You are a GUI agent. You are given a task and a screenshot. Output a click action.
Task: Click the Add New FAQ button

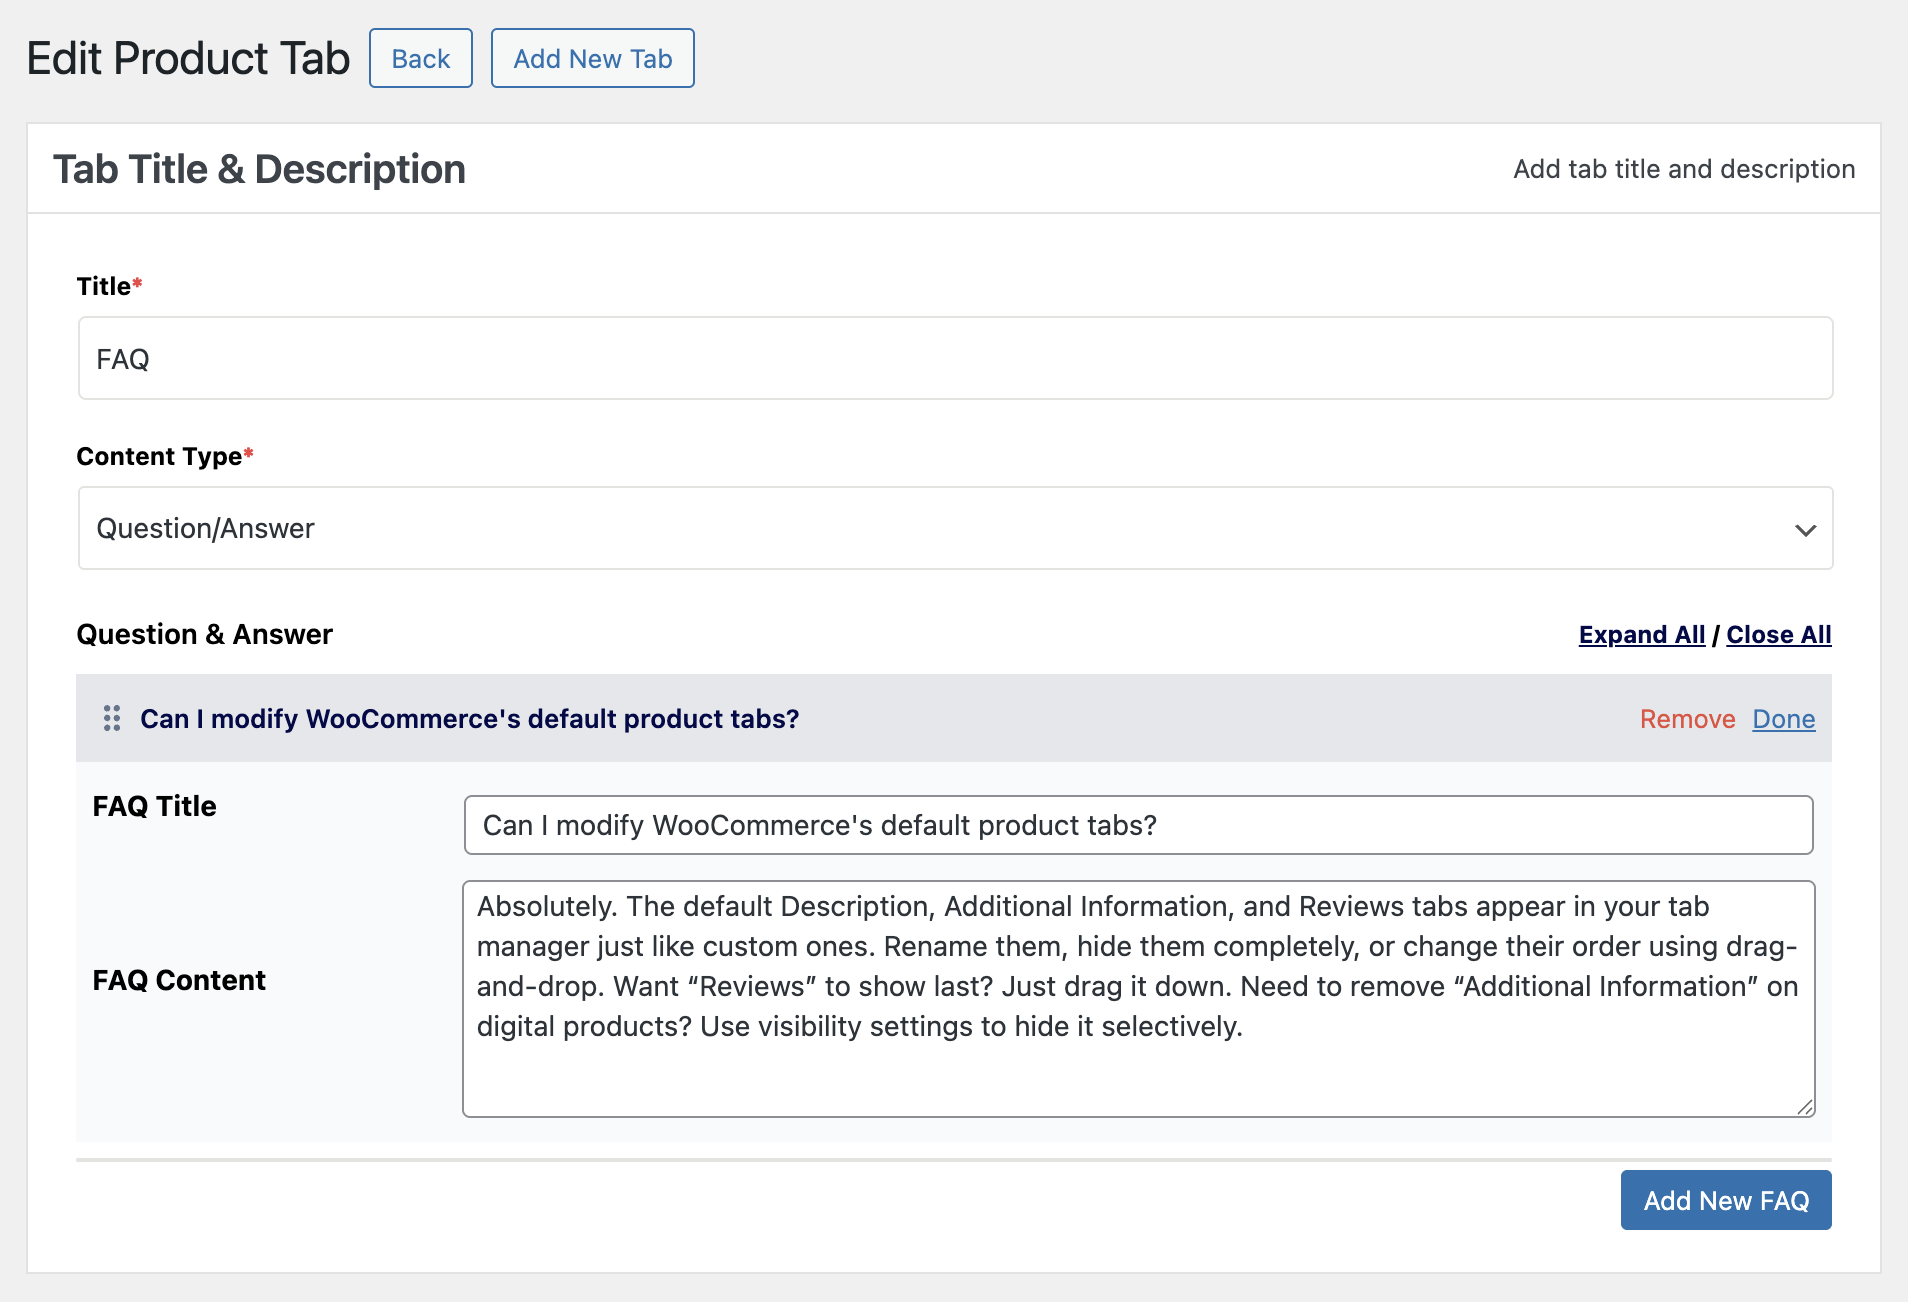(1725, 1200)
